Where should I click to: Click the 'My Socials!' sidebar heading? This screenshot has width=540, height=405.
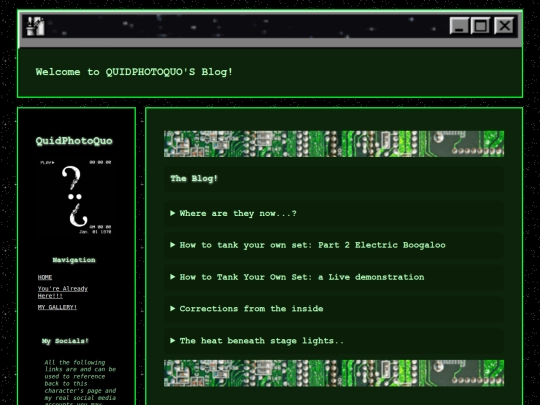click(x=65, y=341)
